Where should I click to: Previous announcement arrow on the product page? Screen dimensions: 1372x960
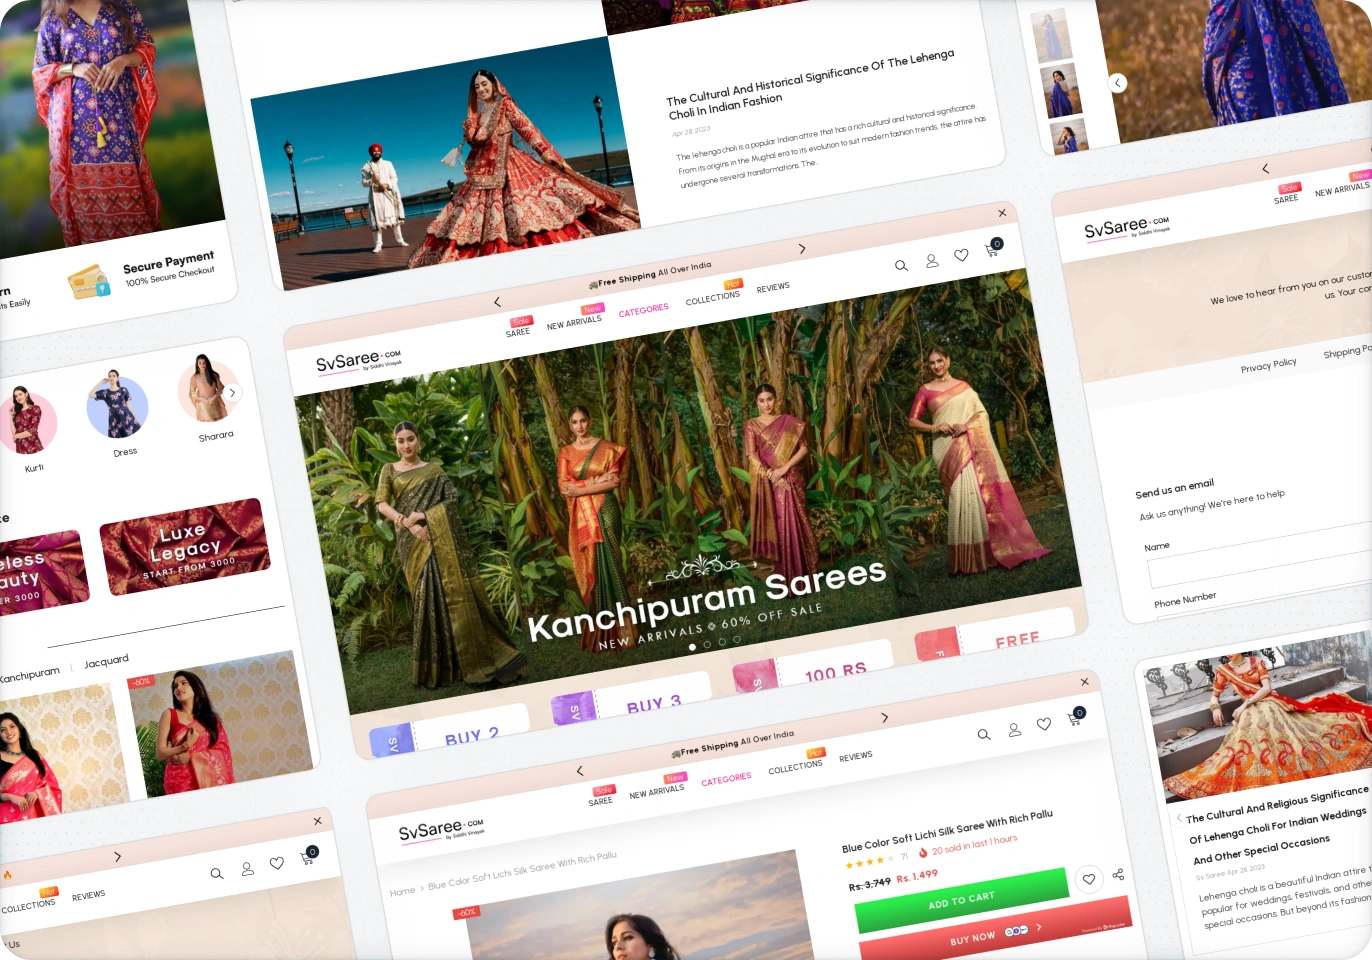pos(580,770)
